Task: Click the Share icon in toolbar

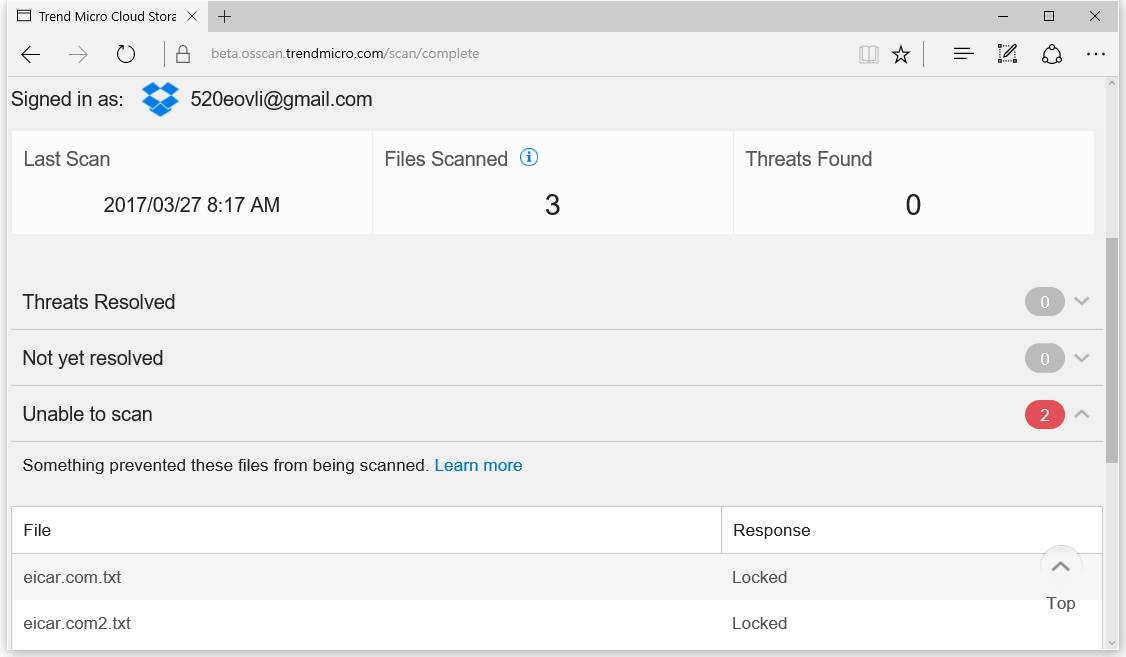Action: pyautogui.click(x=1051, y=54)
